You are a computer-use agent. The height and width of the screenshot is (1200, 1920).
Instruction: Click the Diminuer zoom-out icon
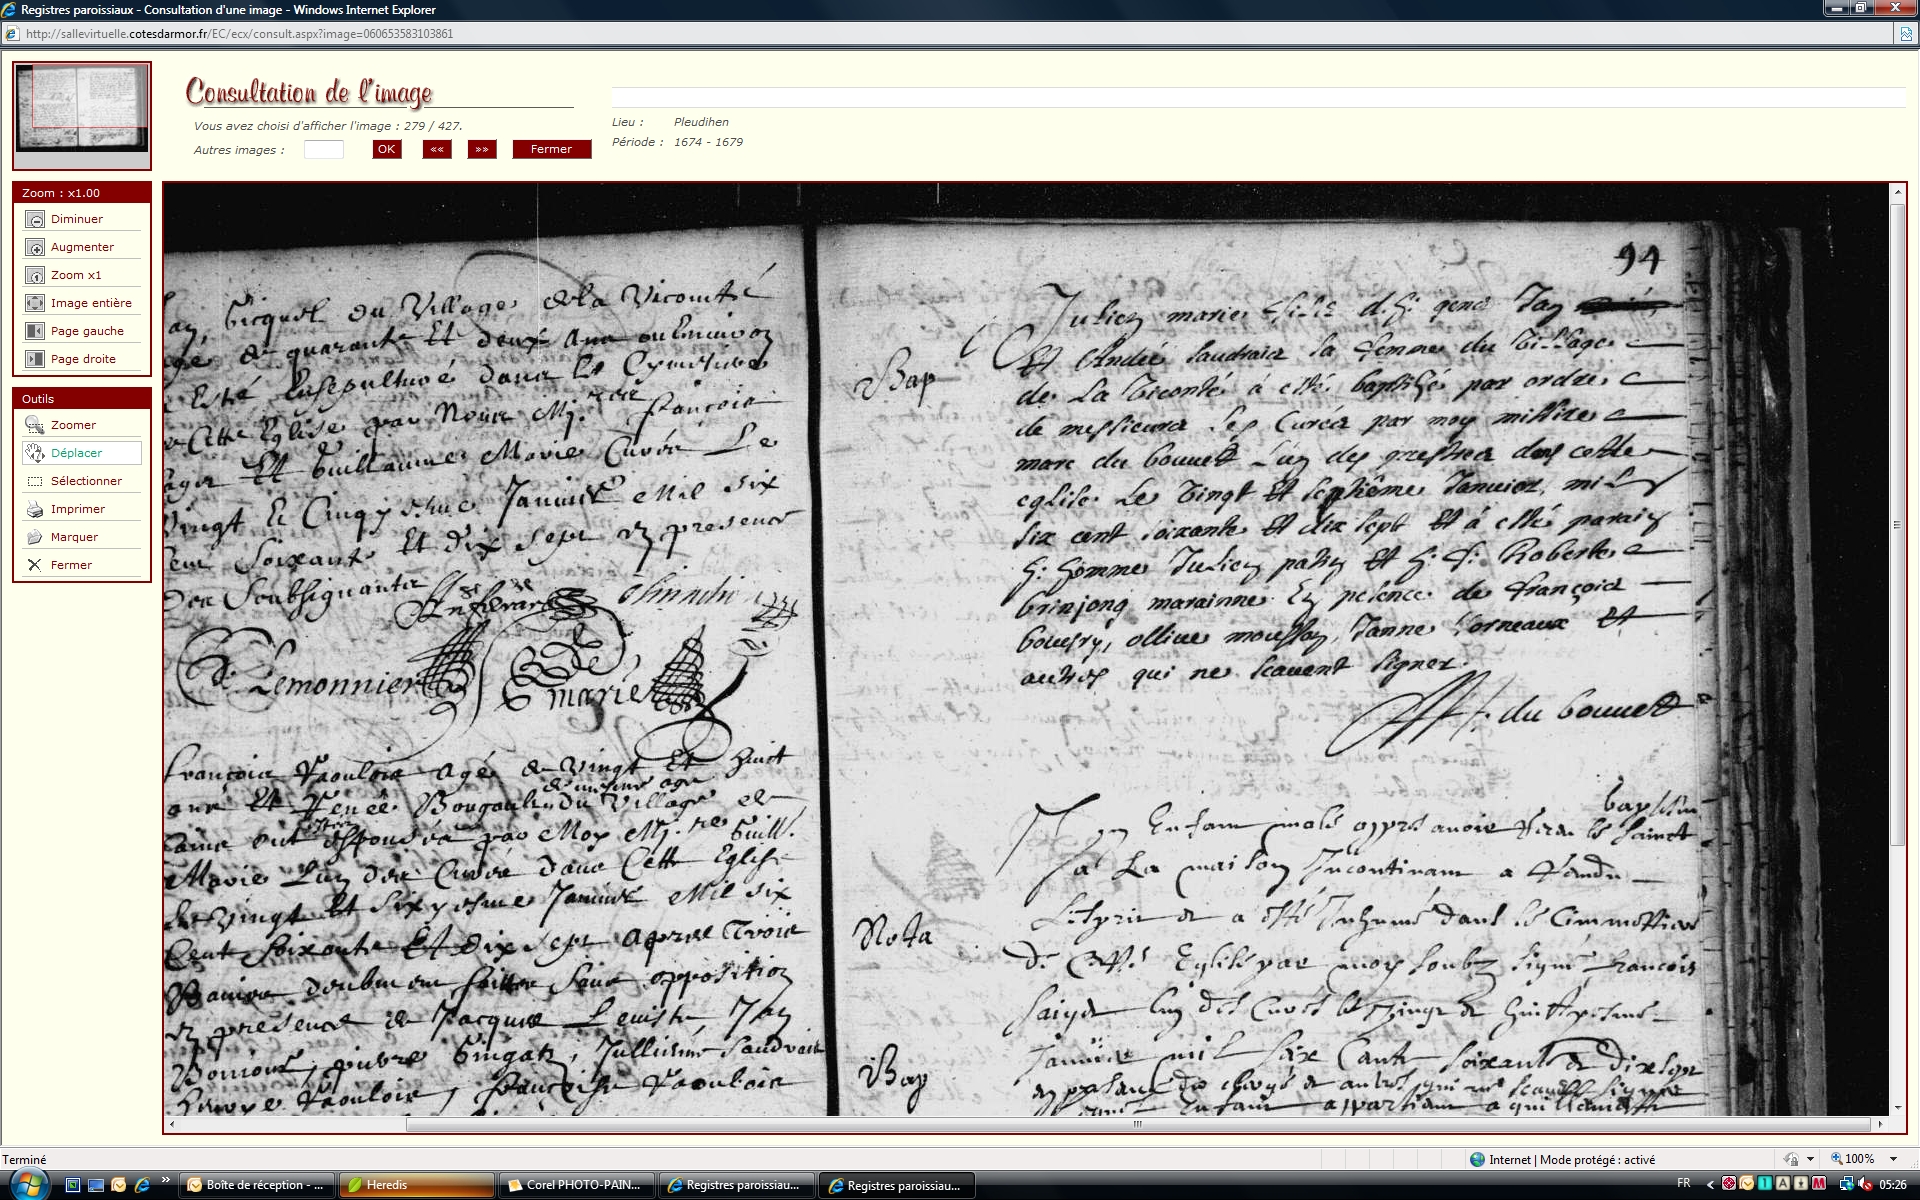(x=35, y=219)
